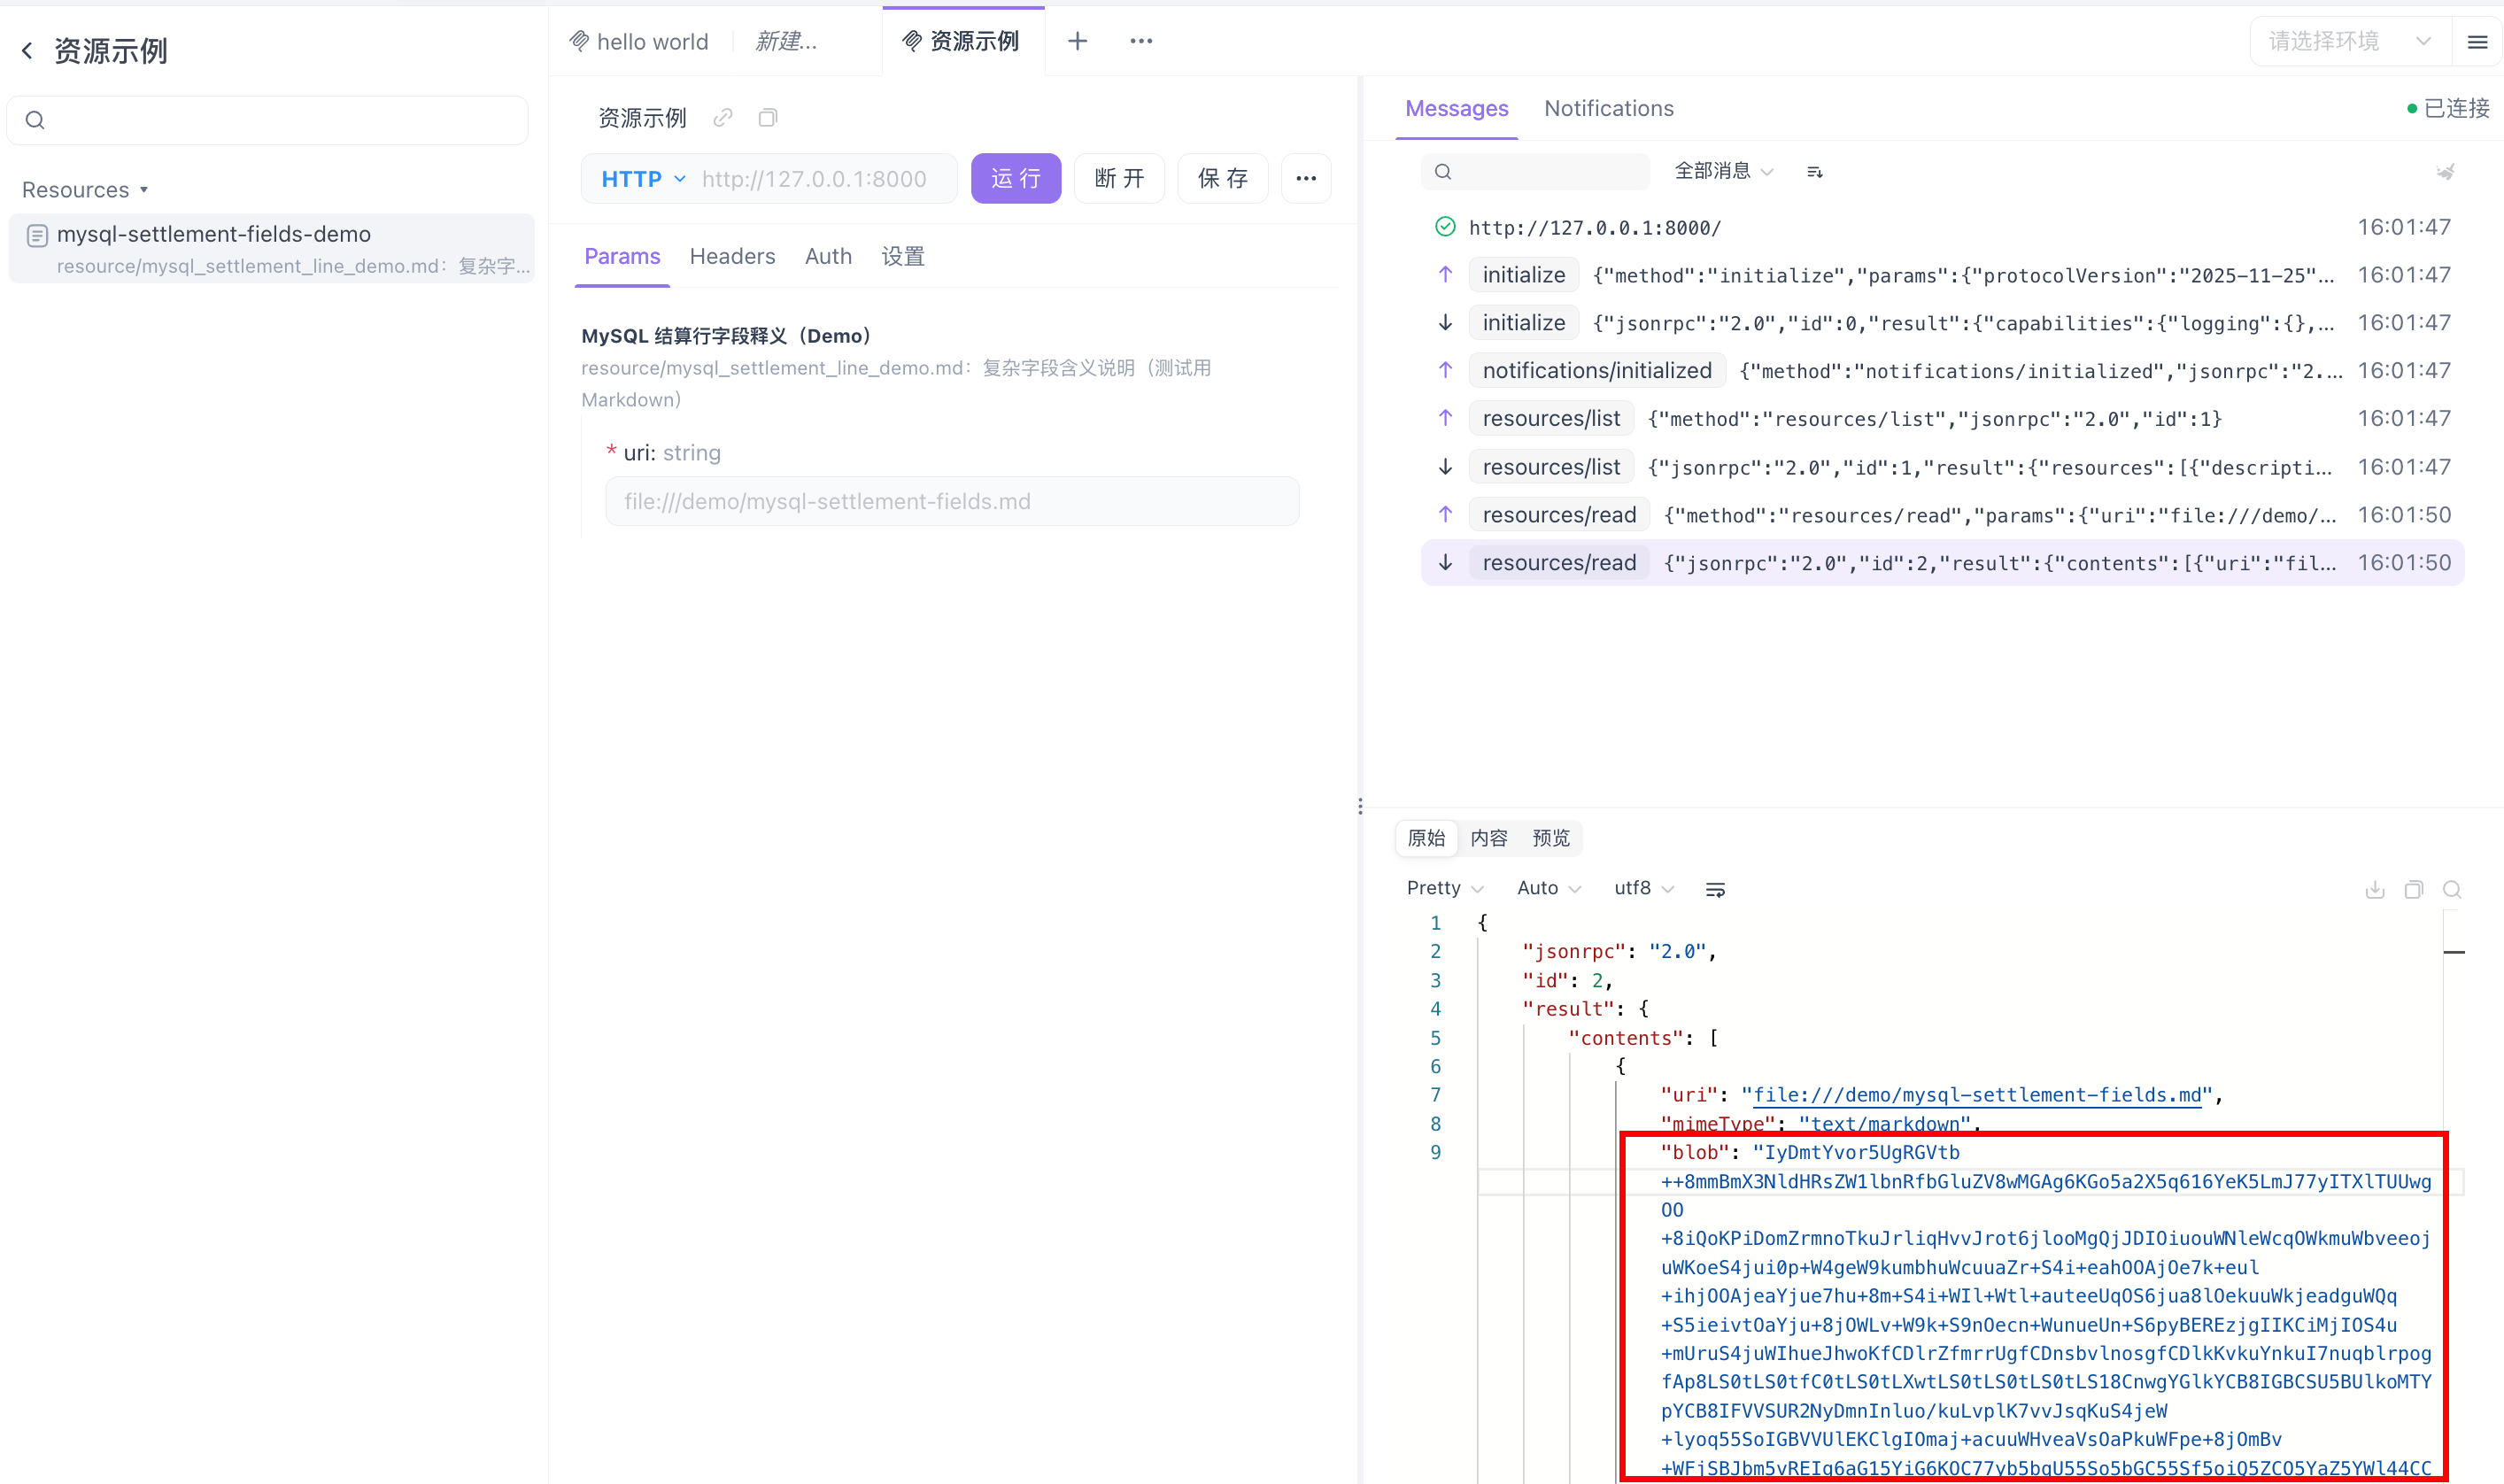Add a new tab with the plus icon

click(x=1077, y=41)
